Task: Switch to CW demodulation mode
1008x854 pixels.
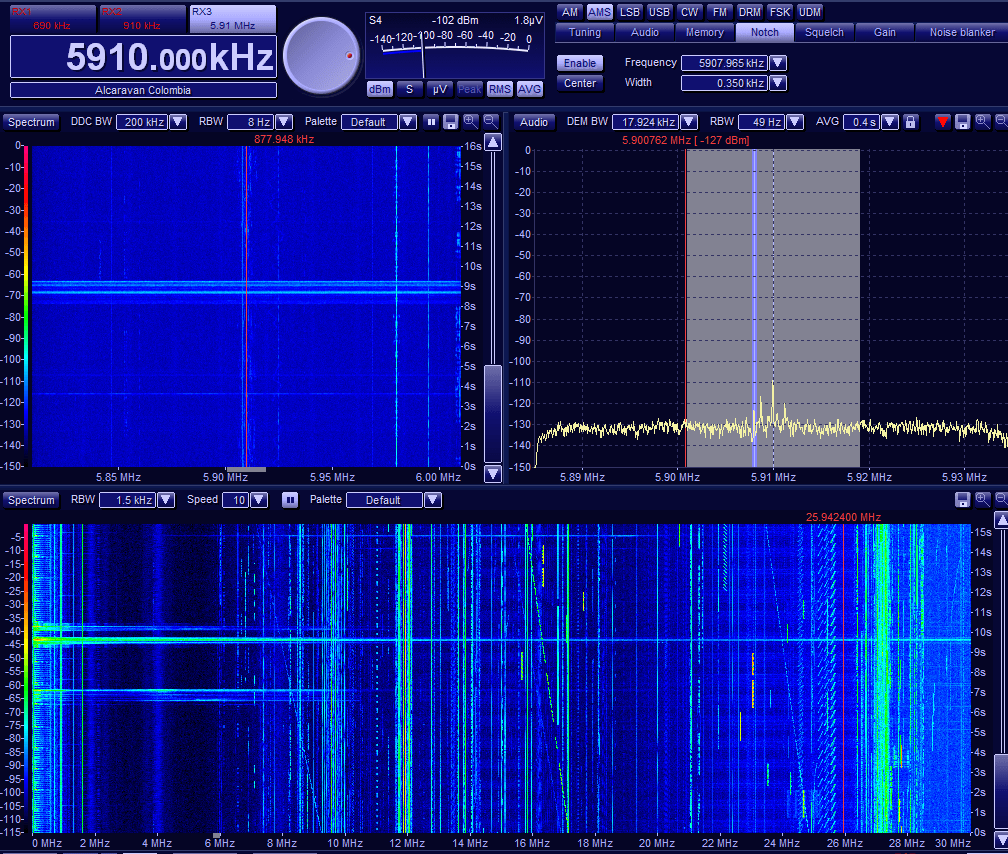Action: (x=689, y=12)
